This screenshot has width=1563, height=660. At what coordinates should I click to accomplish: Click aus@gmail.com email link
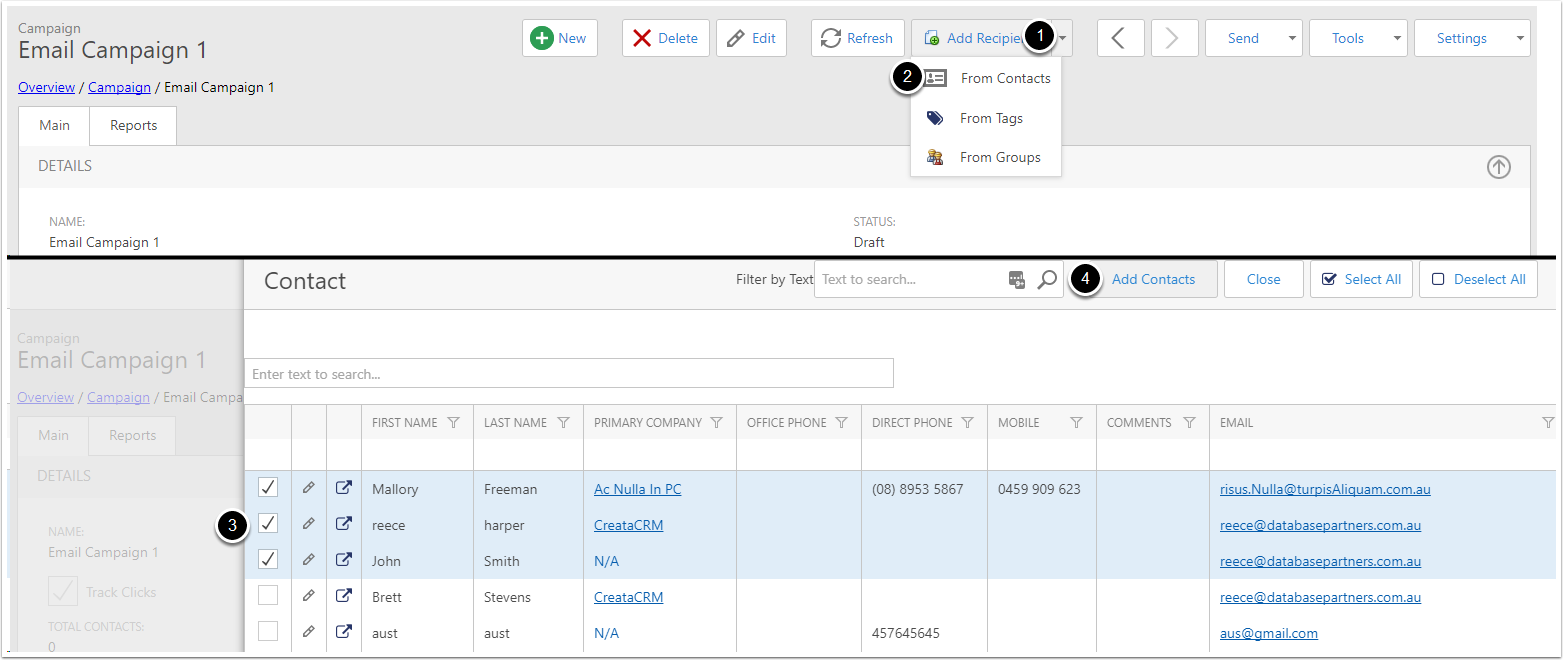point(1269,633)
